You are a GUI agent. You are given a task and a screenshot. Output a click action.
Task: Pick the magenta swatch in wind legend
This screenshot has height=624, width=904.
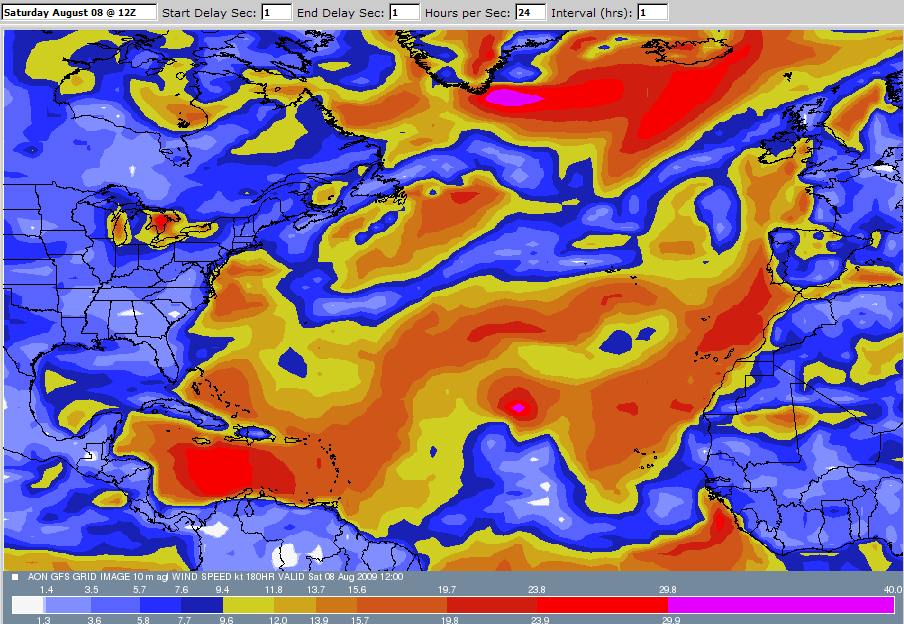pos(780,605)
